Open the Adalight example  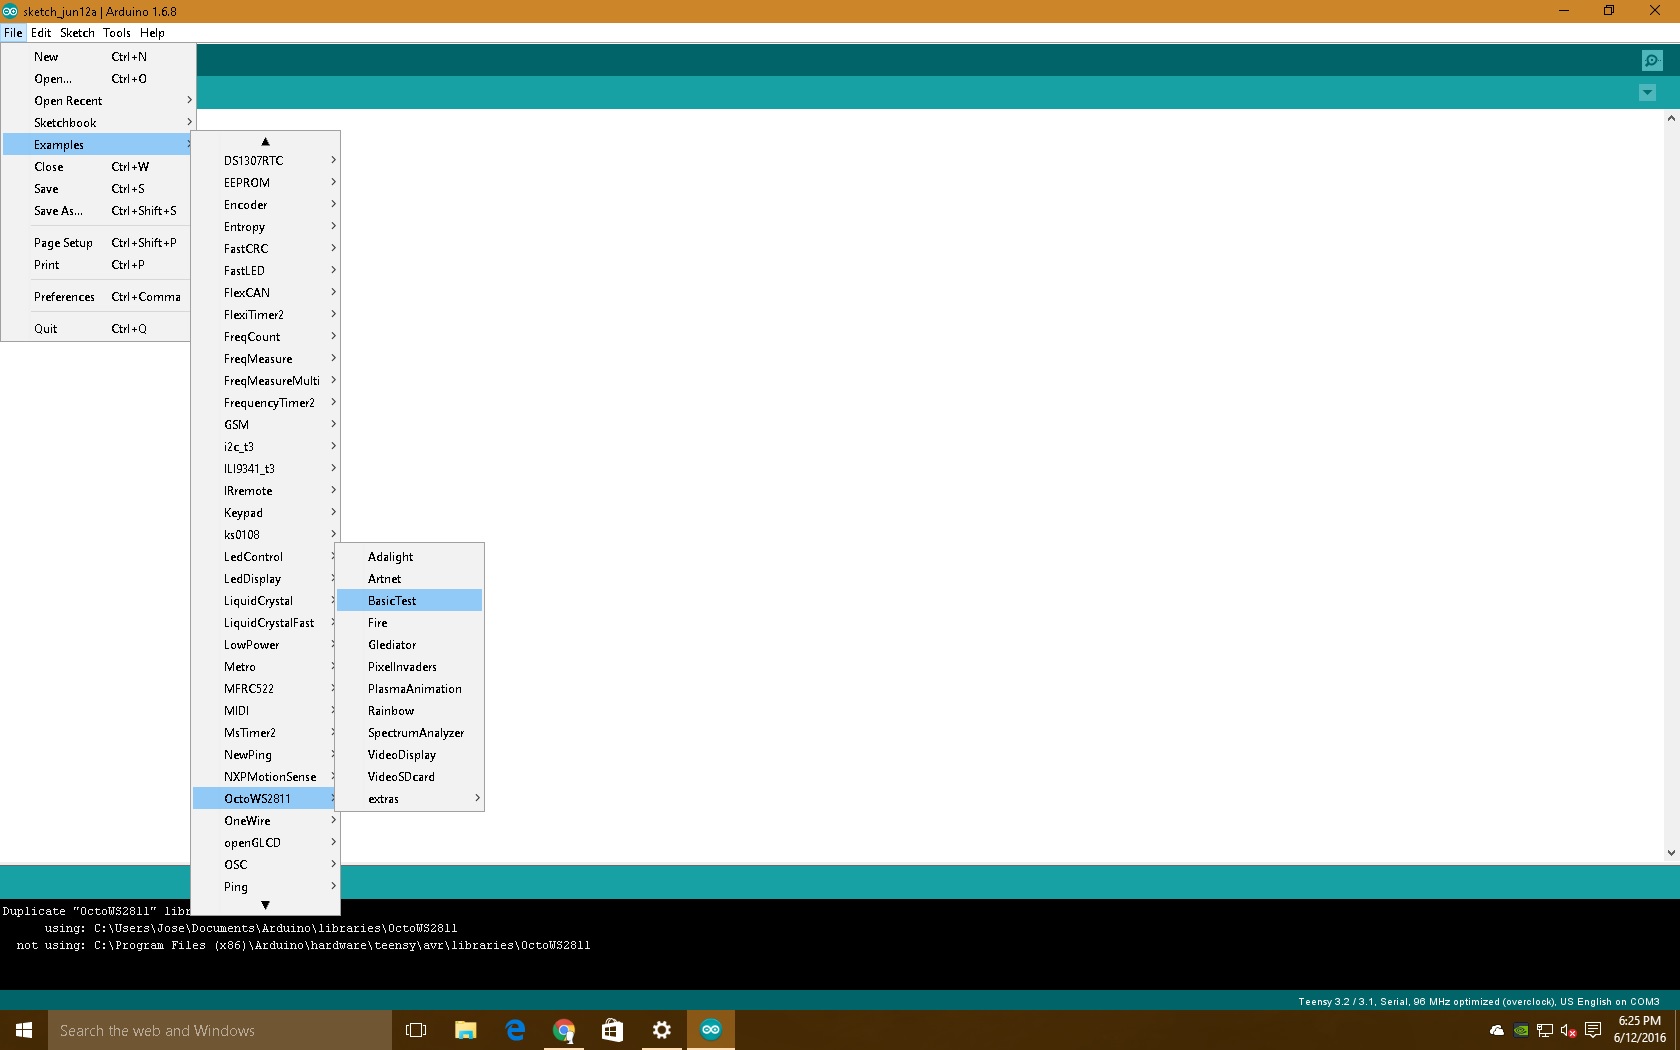(410, 557)
